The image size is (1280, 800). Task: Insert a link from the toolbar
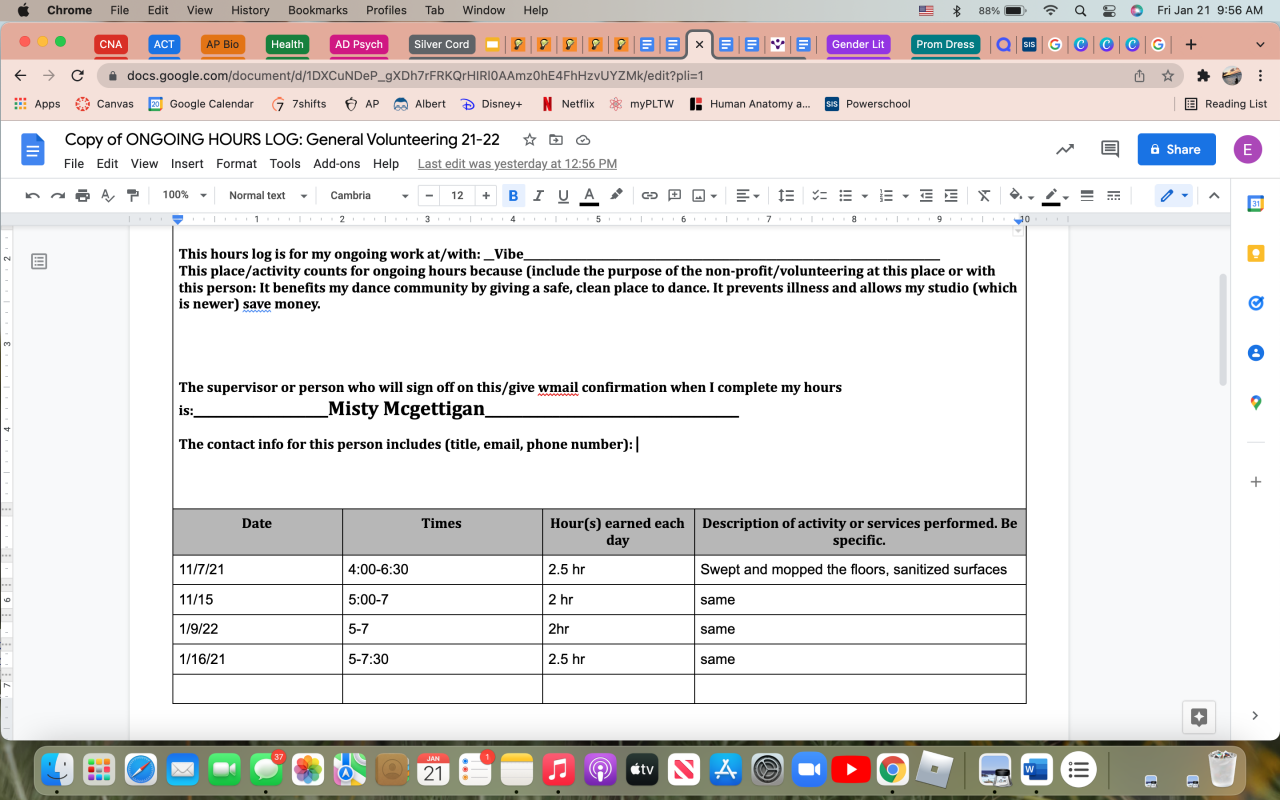tap(650, 195)
